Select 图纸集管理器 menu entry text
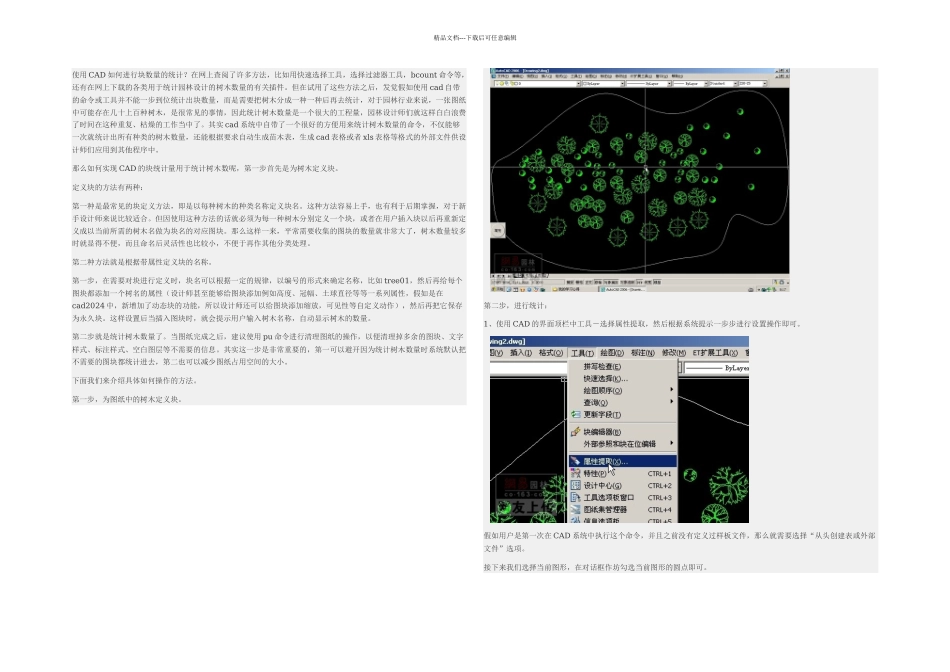 pos(605,510)
